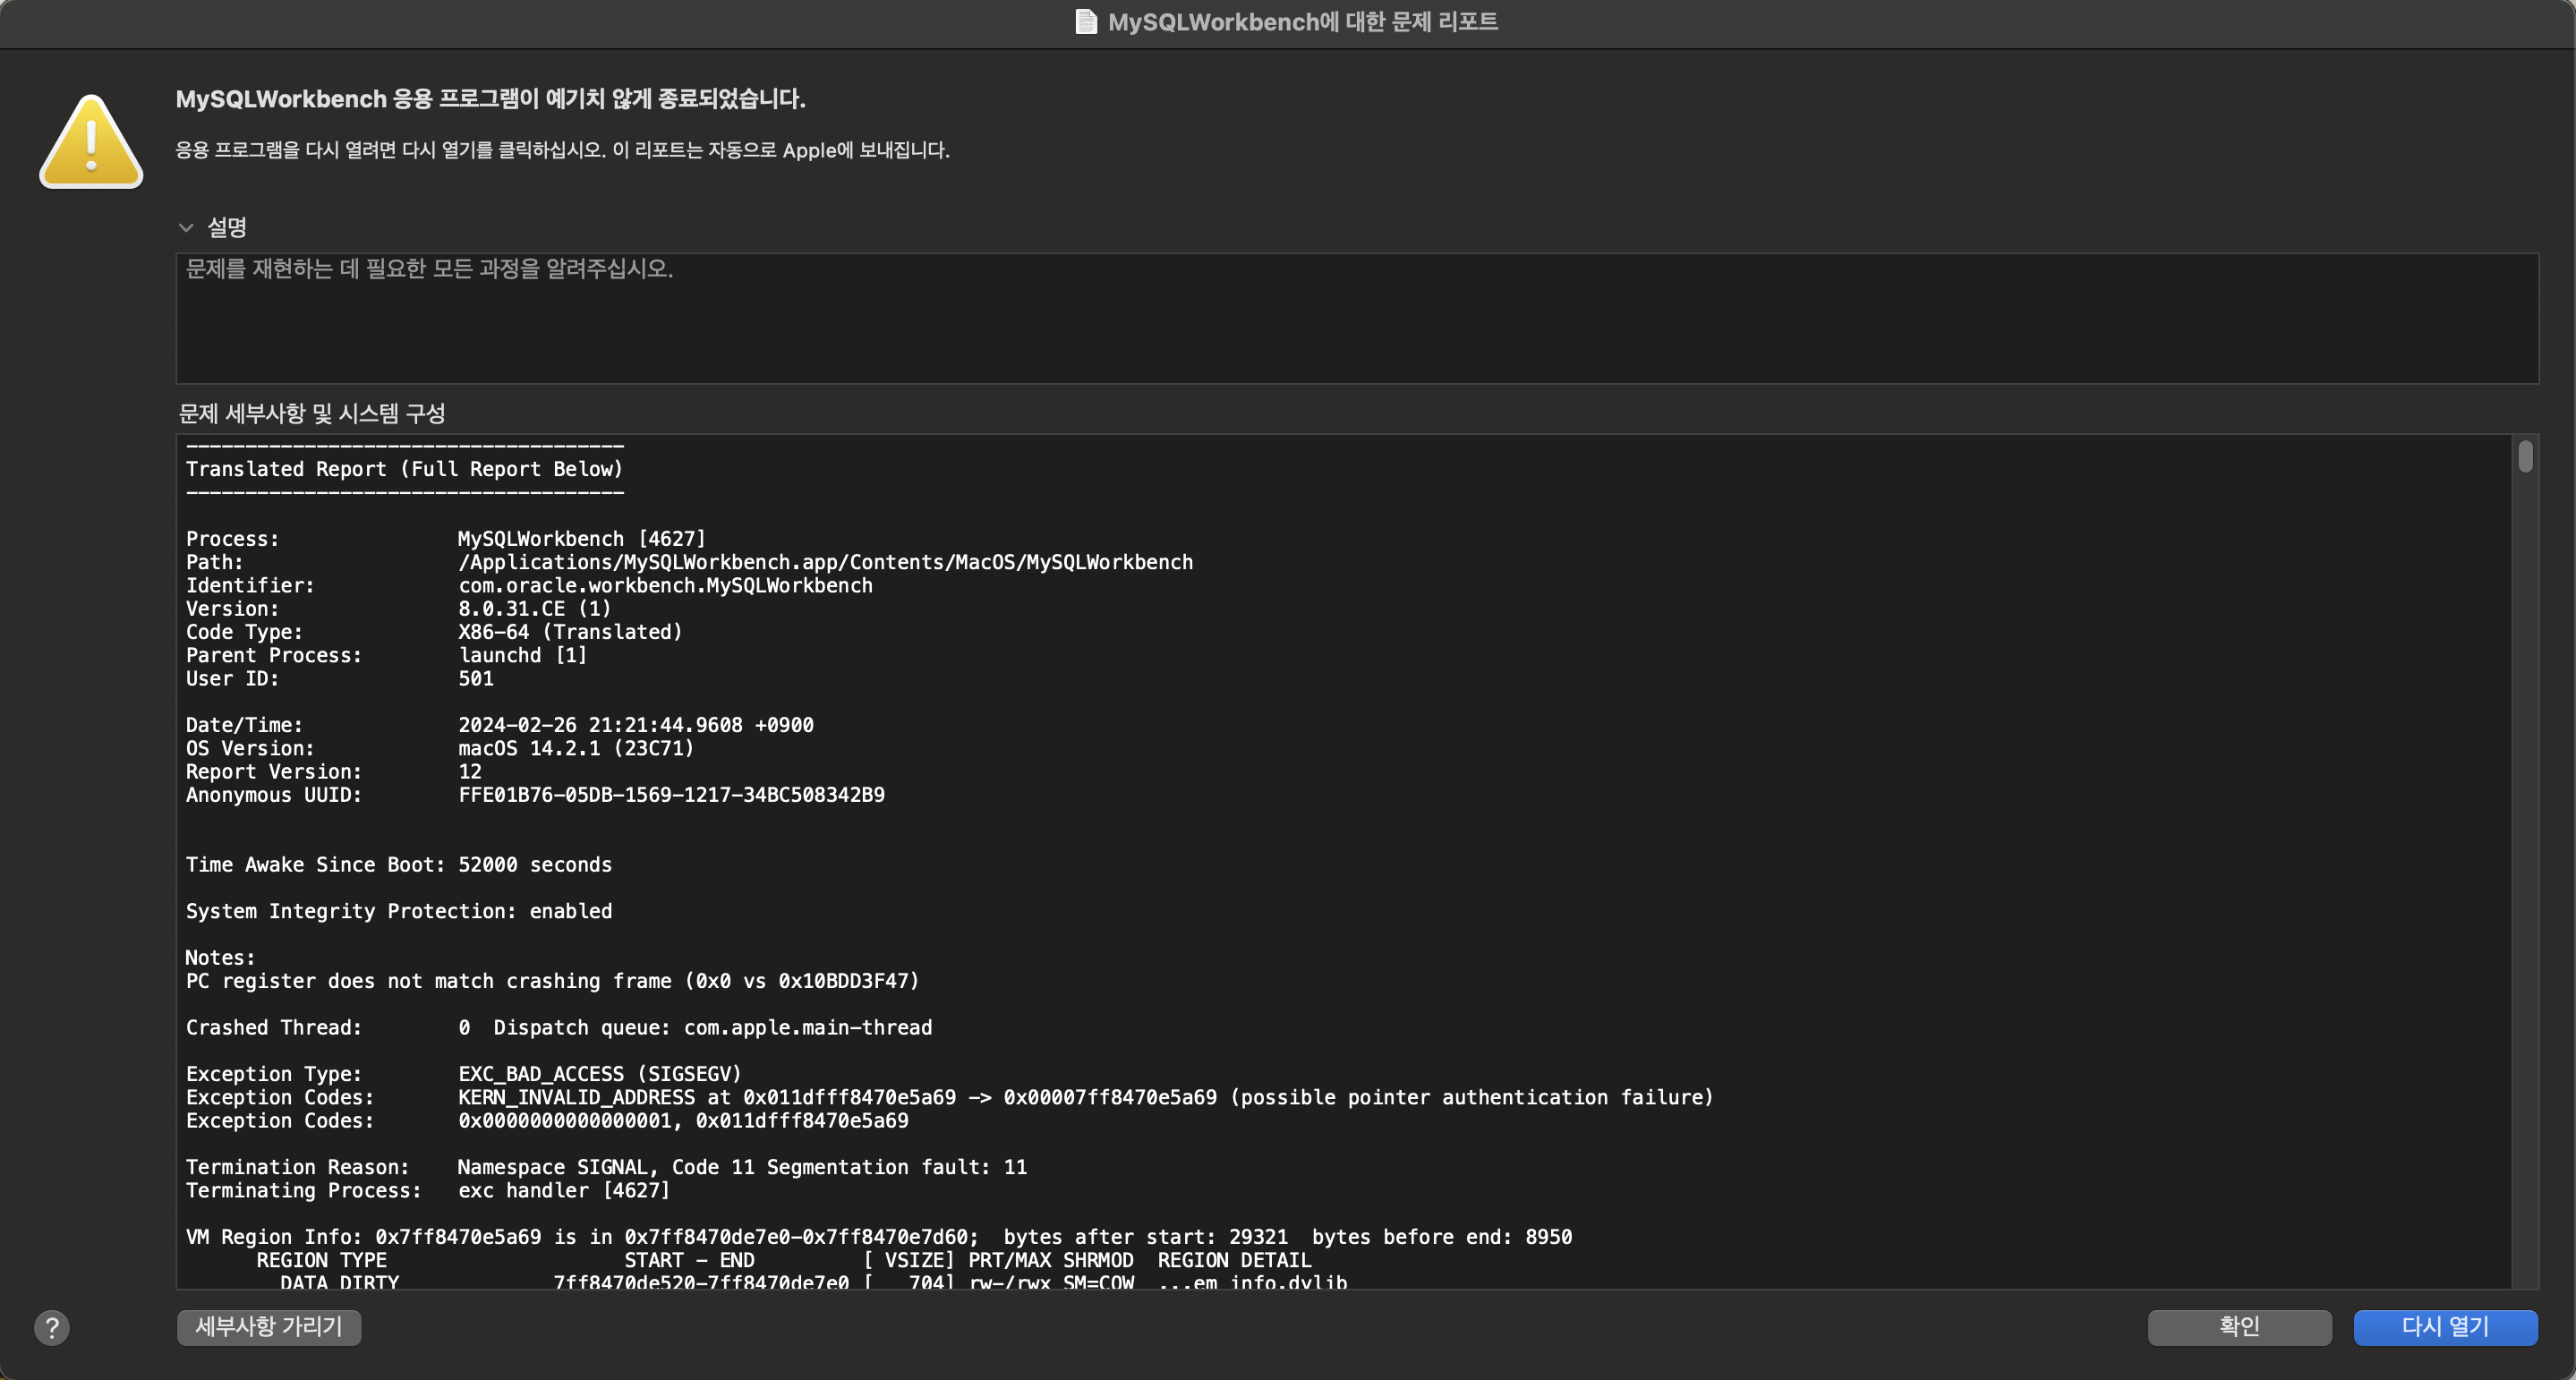Viewport: 2576px width, 1380px height.
Task: Click the Exception Type EXC_BAD_ACCESS line
Action: [599, 1074]
